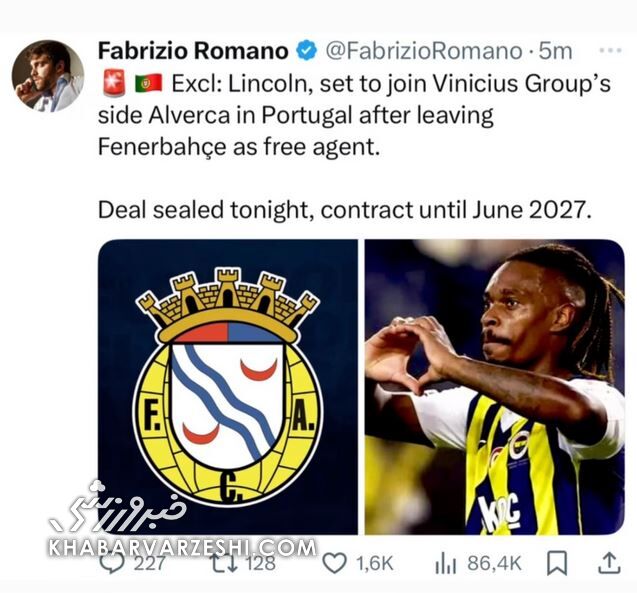Bookmark this tweet
The width and height of the screenshot is (637, 593).
click(557, 563)
